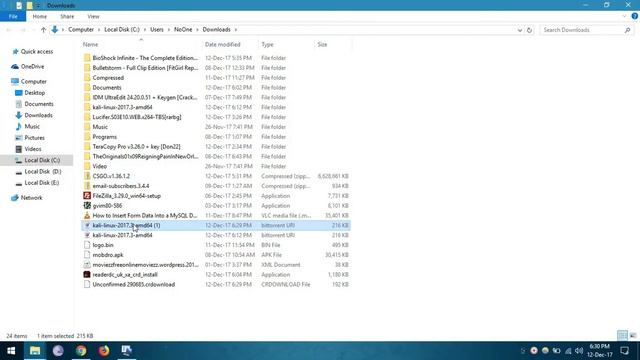Open Downloads in navigation pane
Screen dimensions: 640x360
(x=38, y=115)
